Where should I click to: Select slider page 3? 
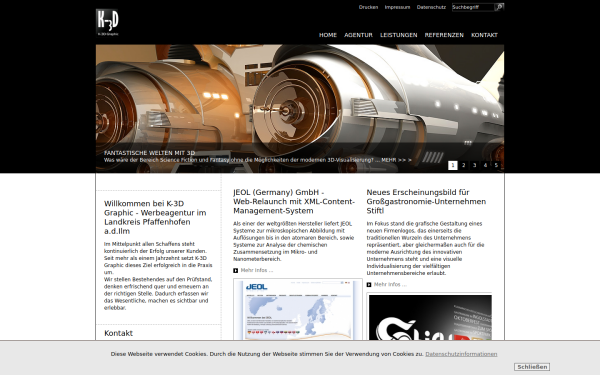pyautogui.click(x=474, y=165)
